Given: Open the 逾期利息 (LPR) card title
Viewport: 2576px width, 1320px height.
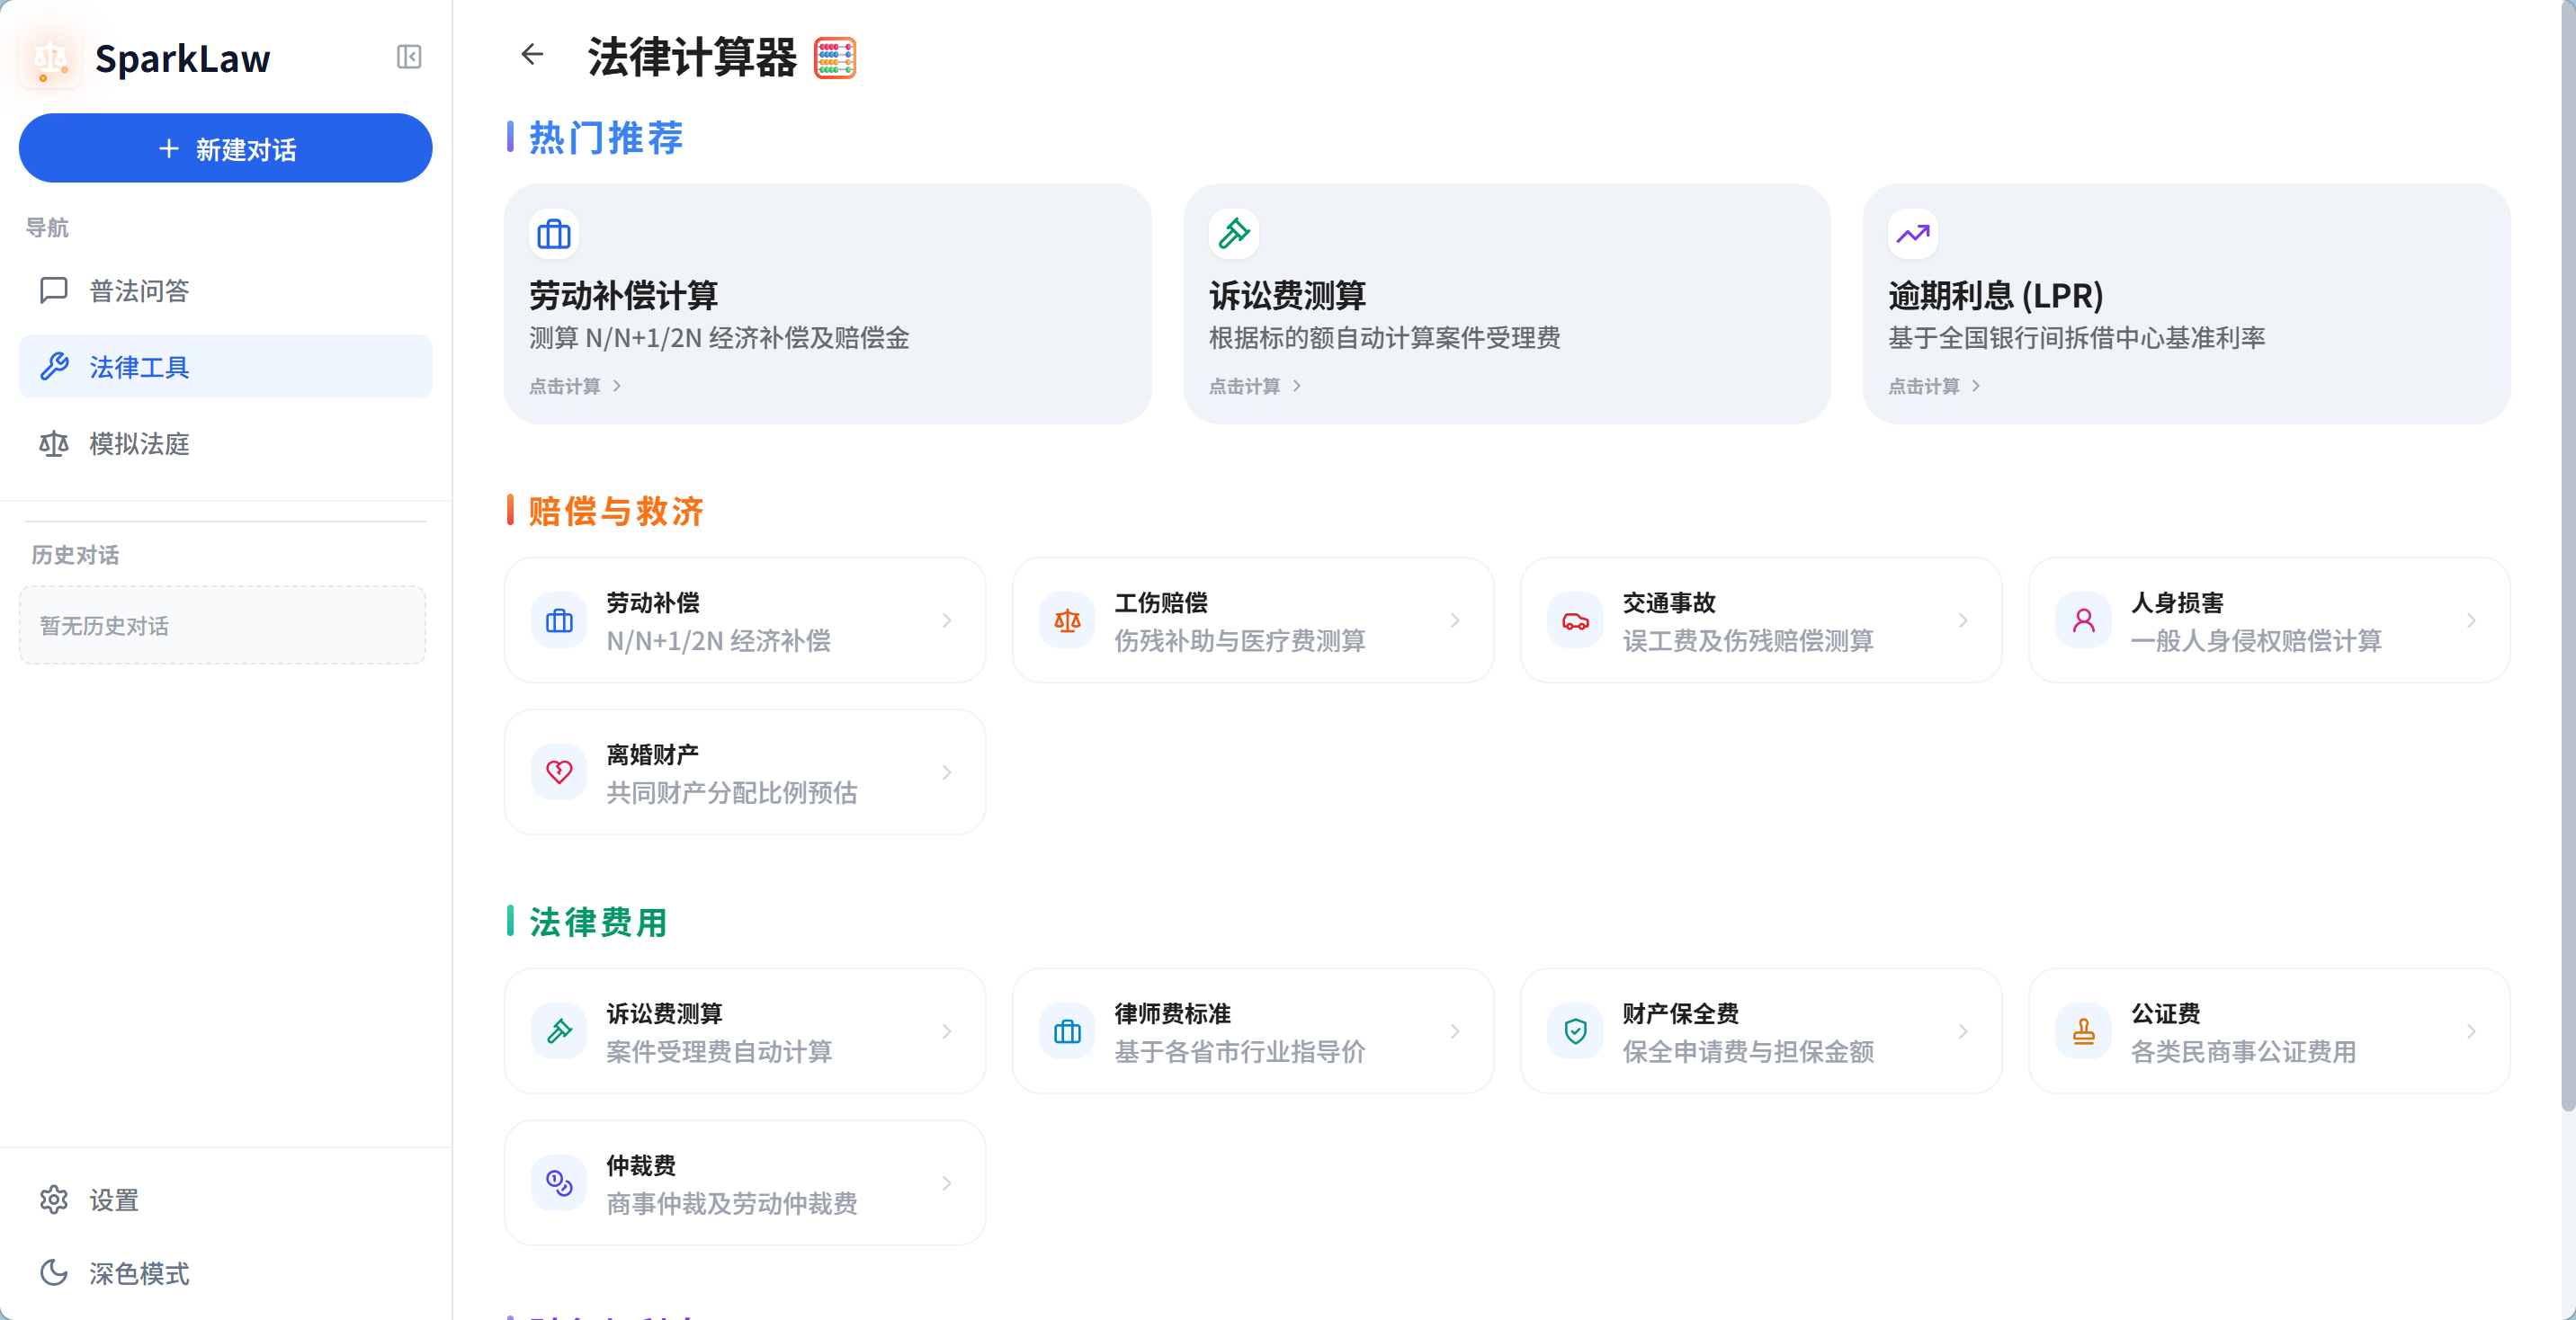Looking at the screenshot, I should pos(1996,295).
